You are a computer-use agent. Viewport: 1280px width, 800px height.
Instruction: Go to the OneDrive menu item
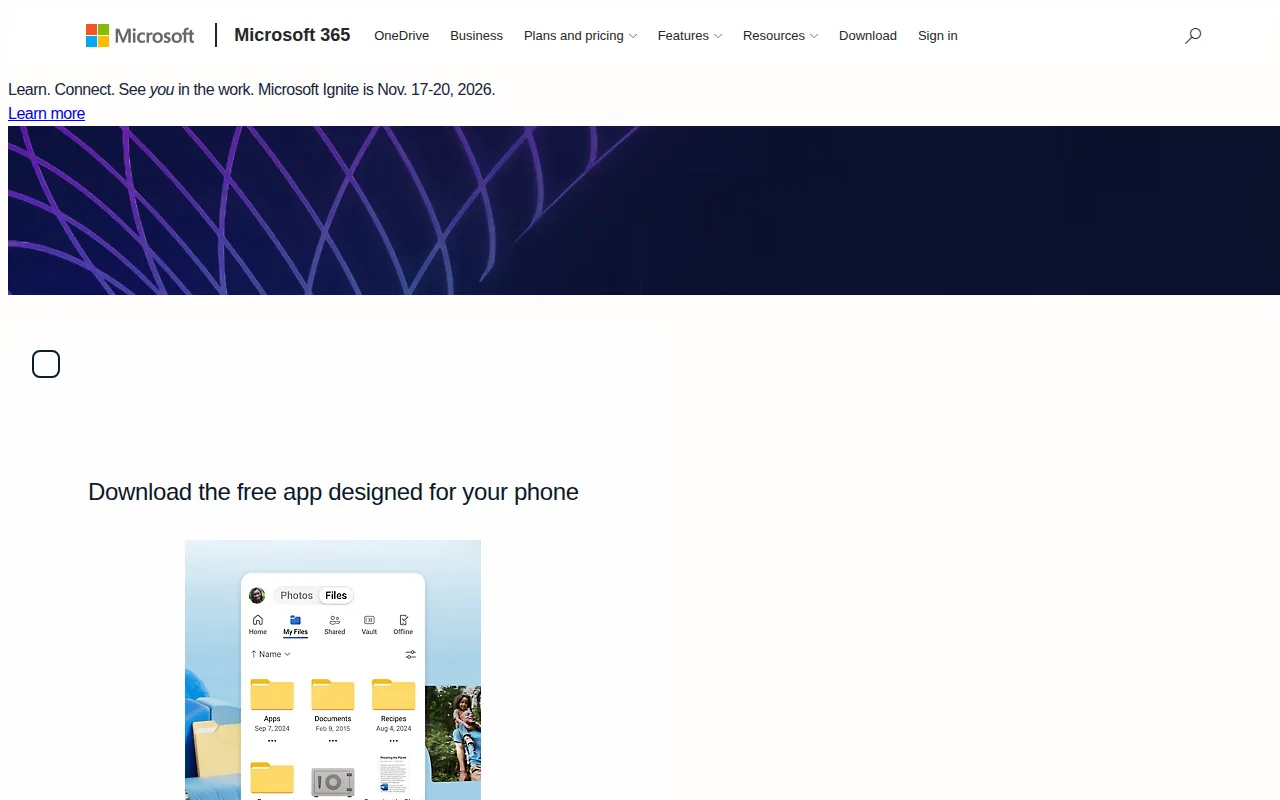[402, 36]
